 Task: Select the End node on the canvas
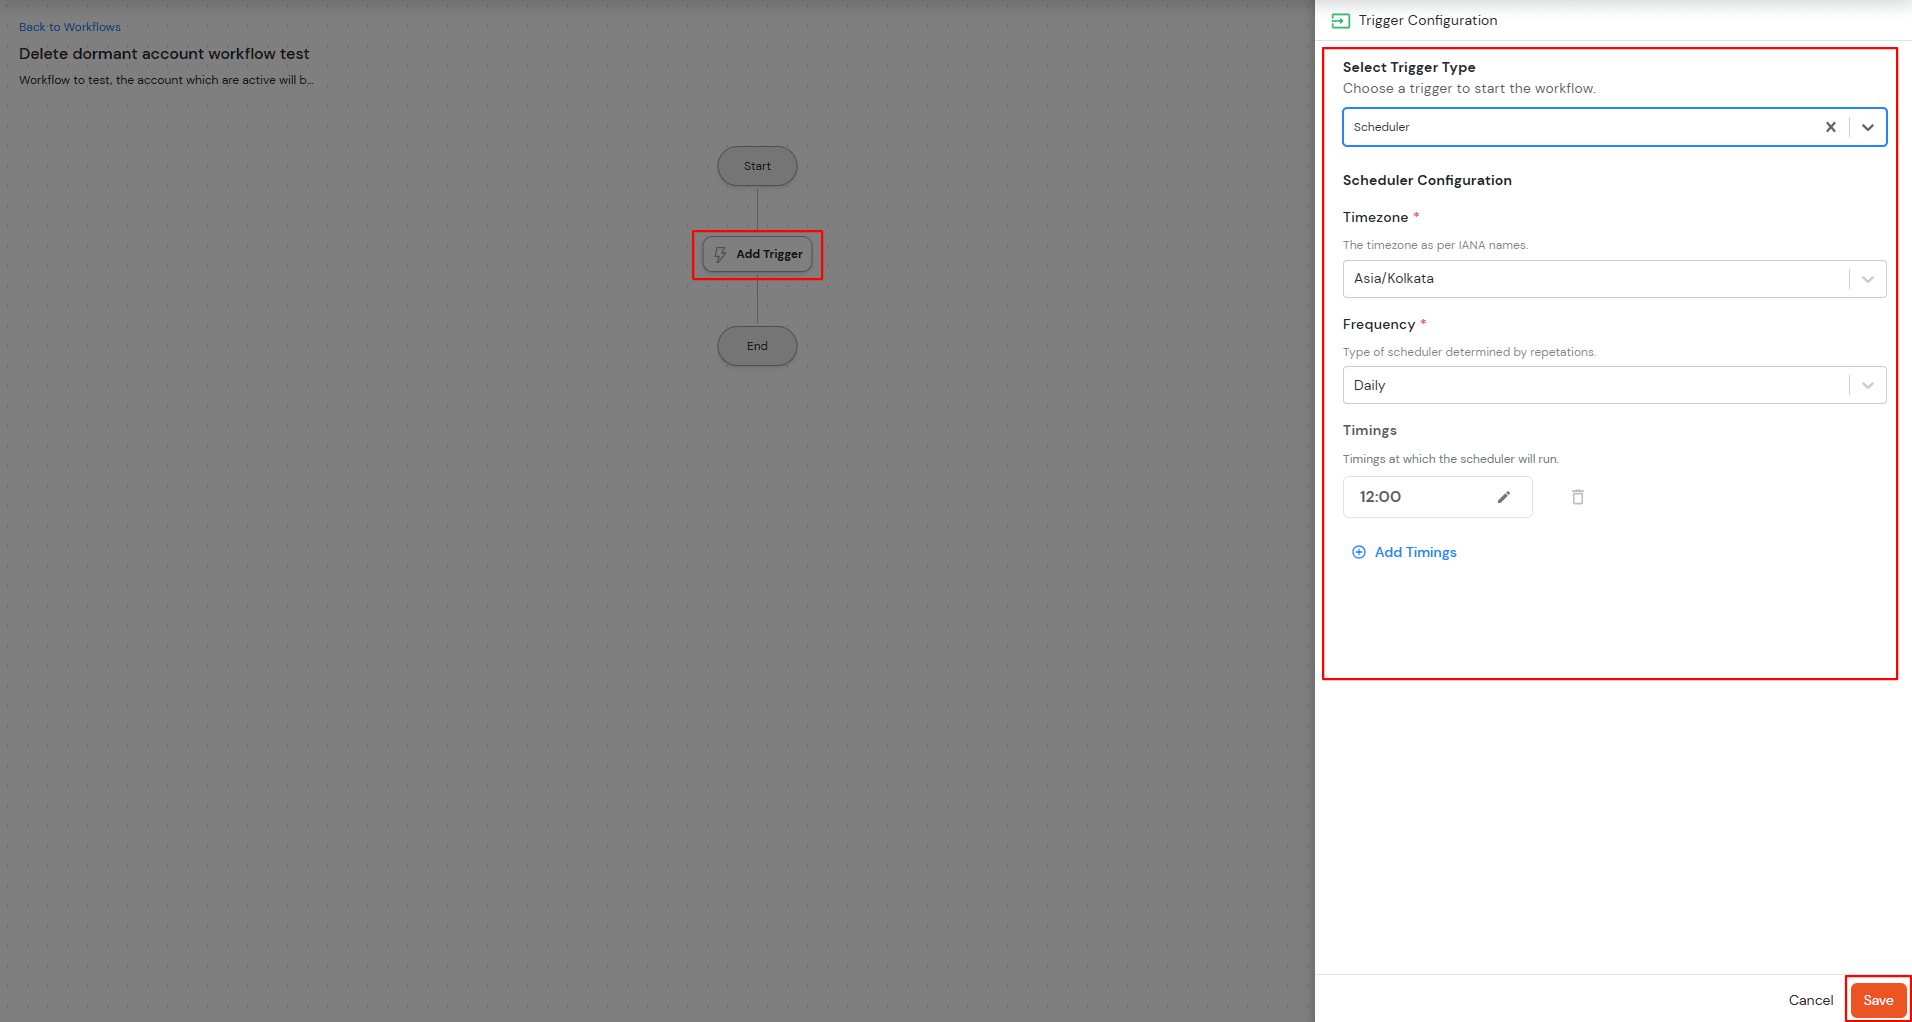click(757, 345)
